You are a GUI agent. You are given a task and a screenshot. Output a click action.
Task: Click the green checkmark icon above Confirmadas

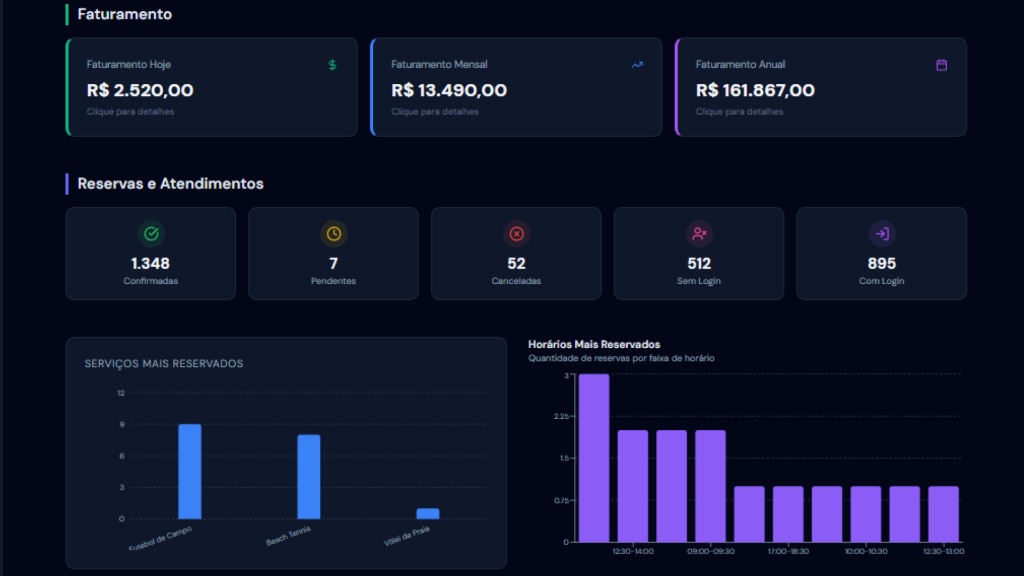(x=150, y=235)
